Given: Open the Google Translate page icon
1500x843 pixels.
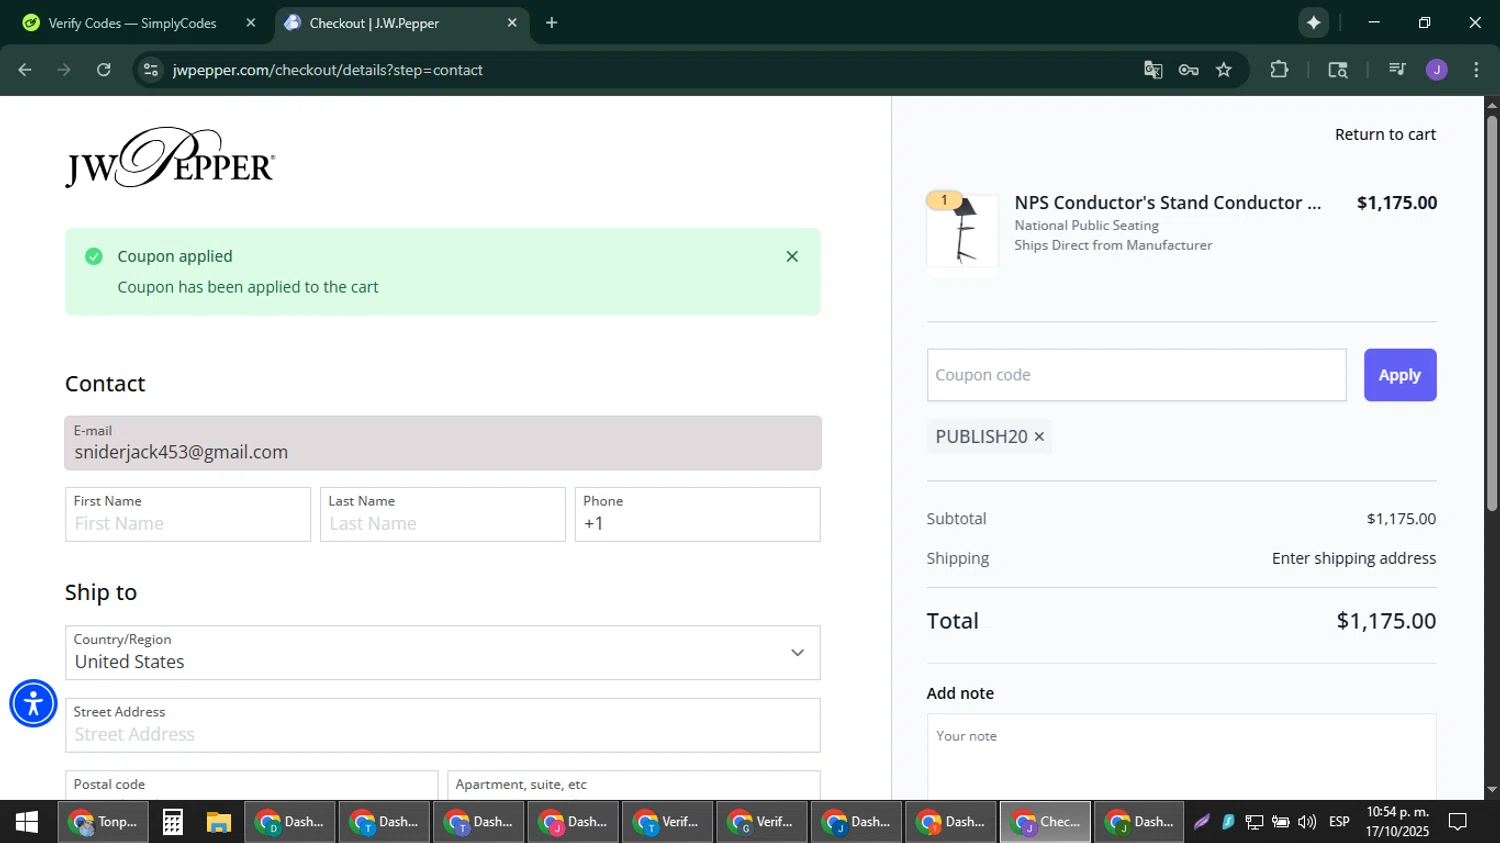Looking at the screenshot, I should [1153, 70].
